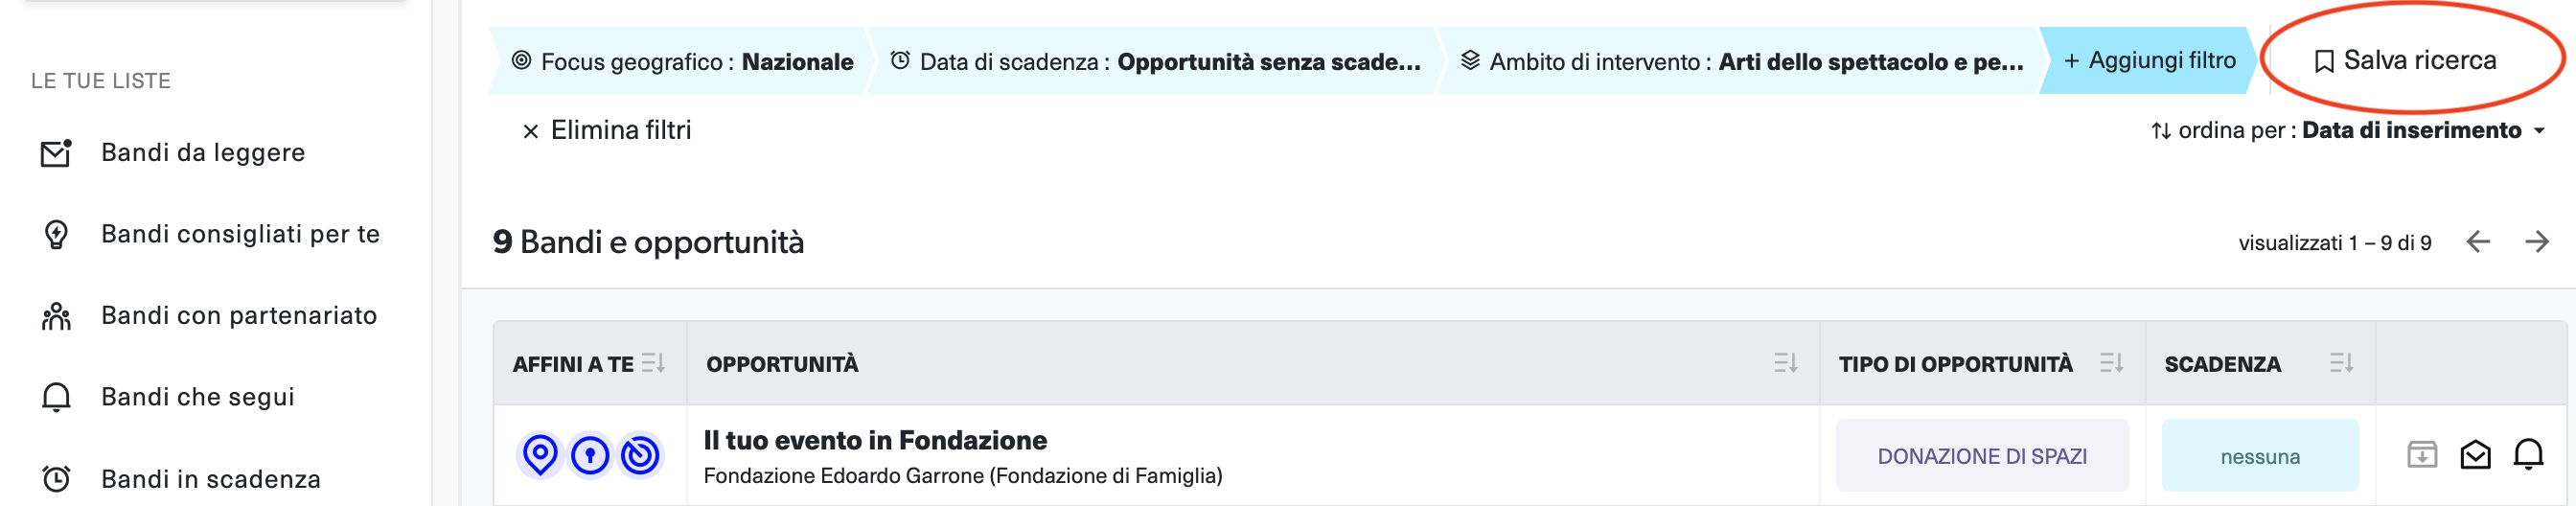Screen dimensions: 2576x506
Task: Archive the Il tuo evento in Fondazione row
Action: pyautogui.click(x=2422, y=455)
